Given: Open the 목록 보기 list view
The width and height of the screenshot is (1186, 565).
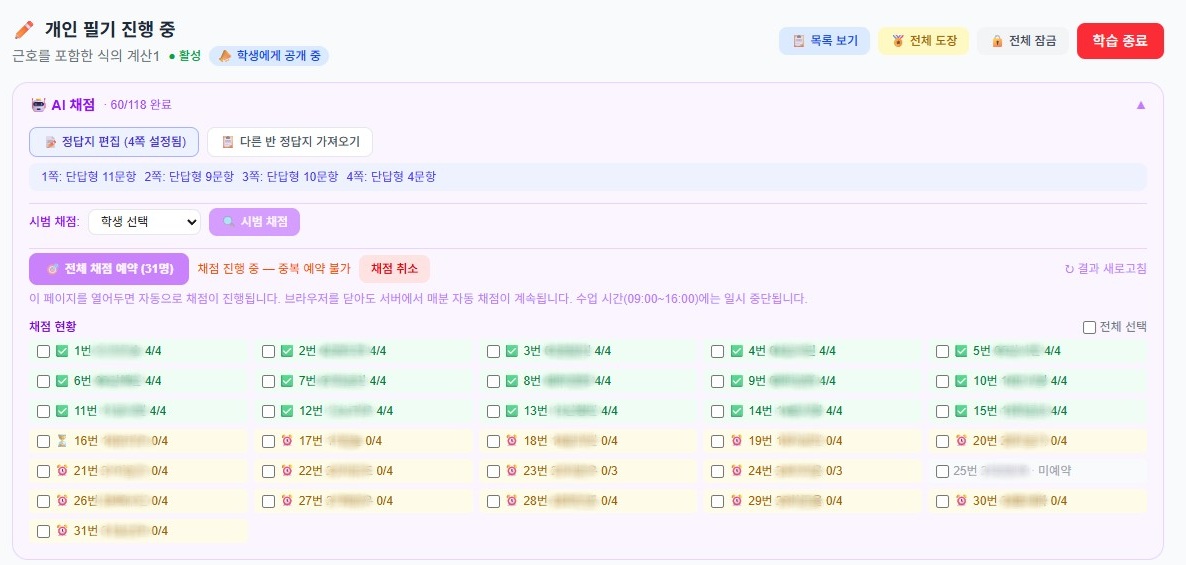Looking at the screenshot, I should (x=824, y=41).
